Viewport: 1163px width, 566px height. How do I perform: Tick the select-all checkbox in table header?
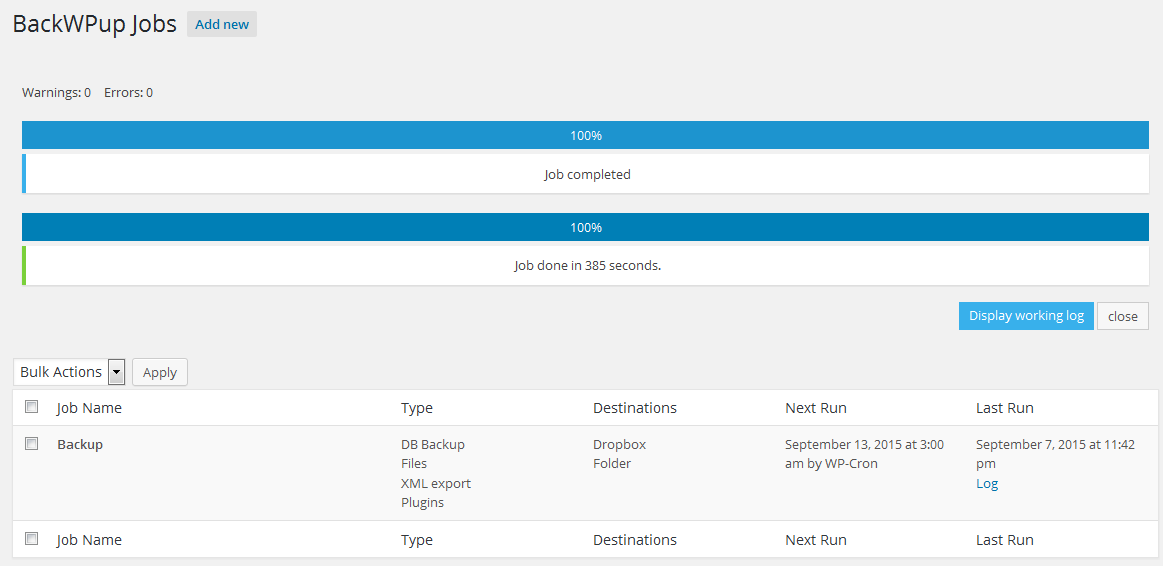[31, 407]
